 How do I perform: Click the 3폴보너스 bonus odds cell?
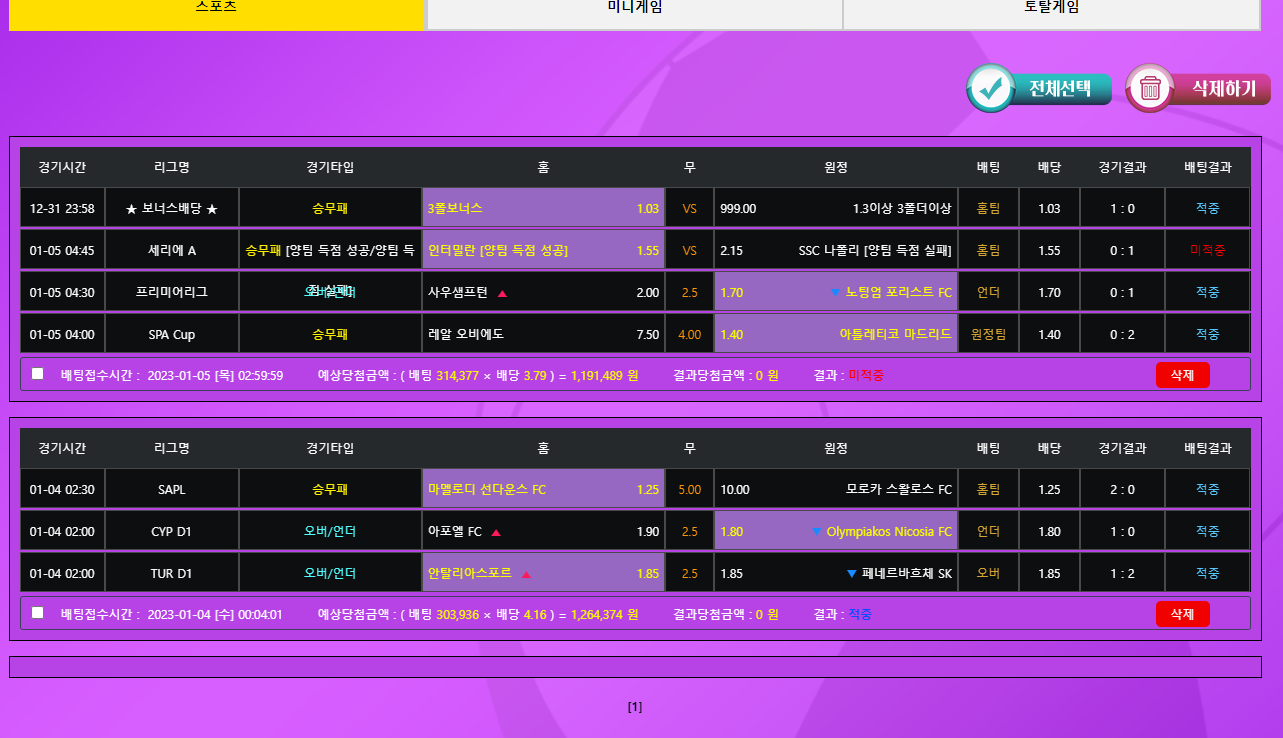(543, 209)
